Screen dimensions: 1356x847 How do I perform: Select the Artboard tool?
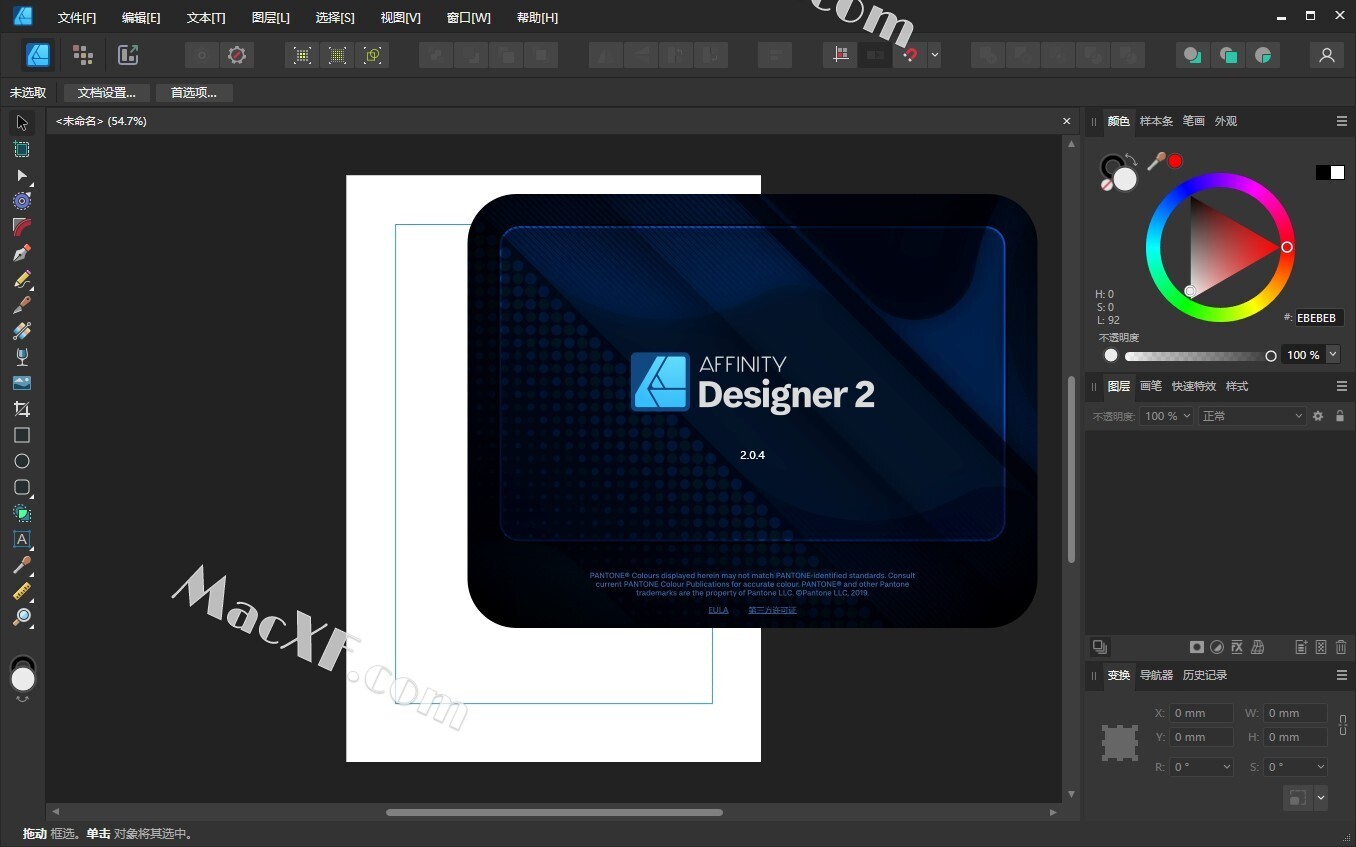click(22, 149)
